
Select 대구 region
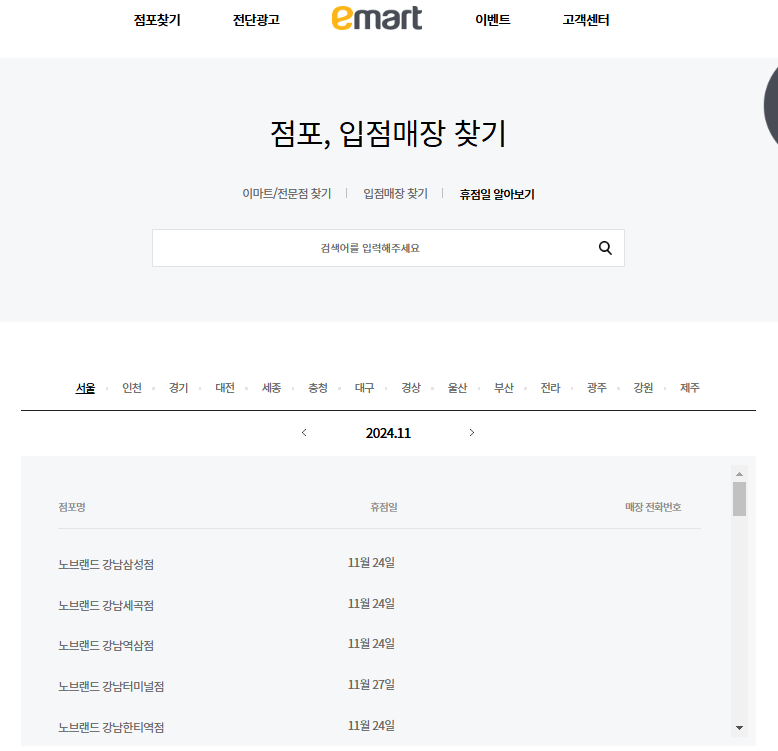coord(364,388)
